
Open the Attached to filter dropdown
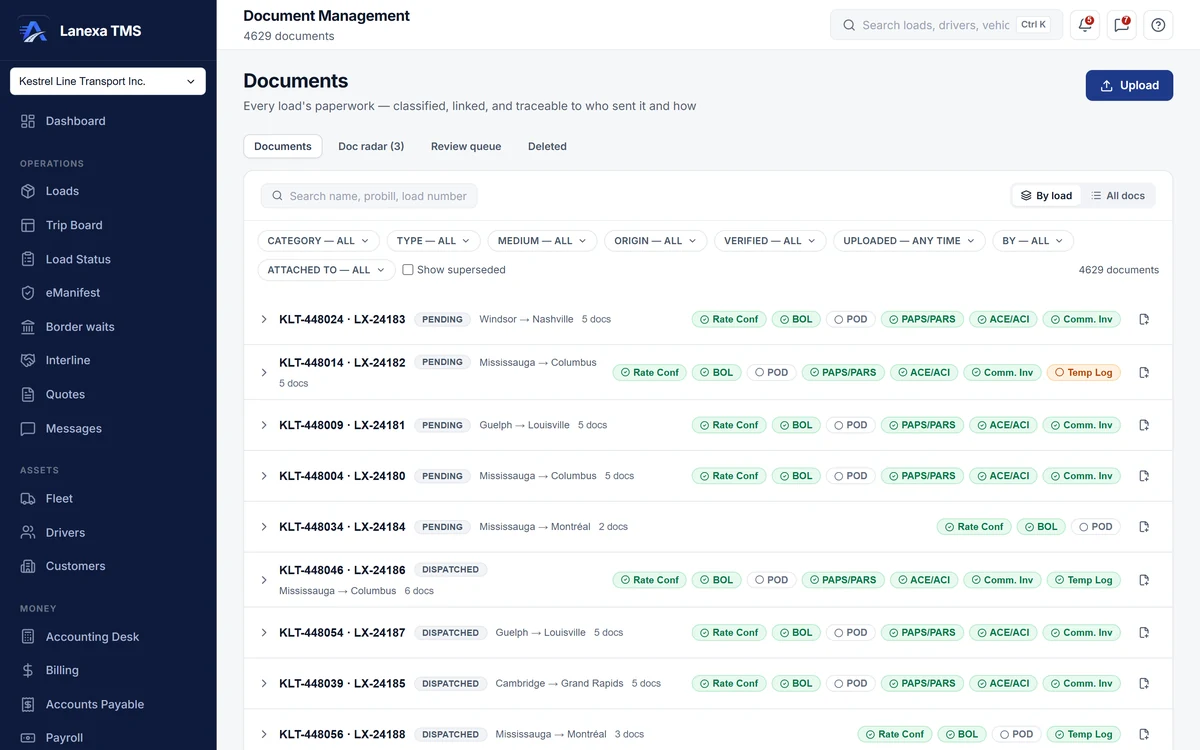[x=326, y=270]
